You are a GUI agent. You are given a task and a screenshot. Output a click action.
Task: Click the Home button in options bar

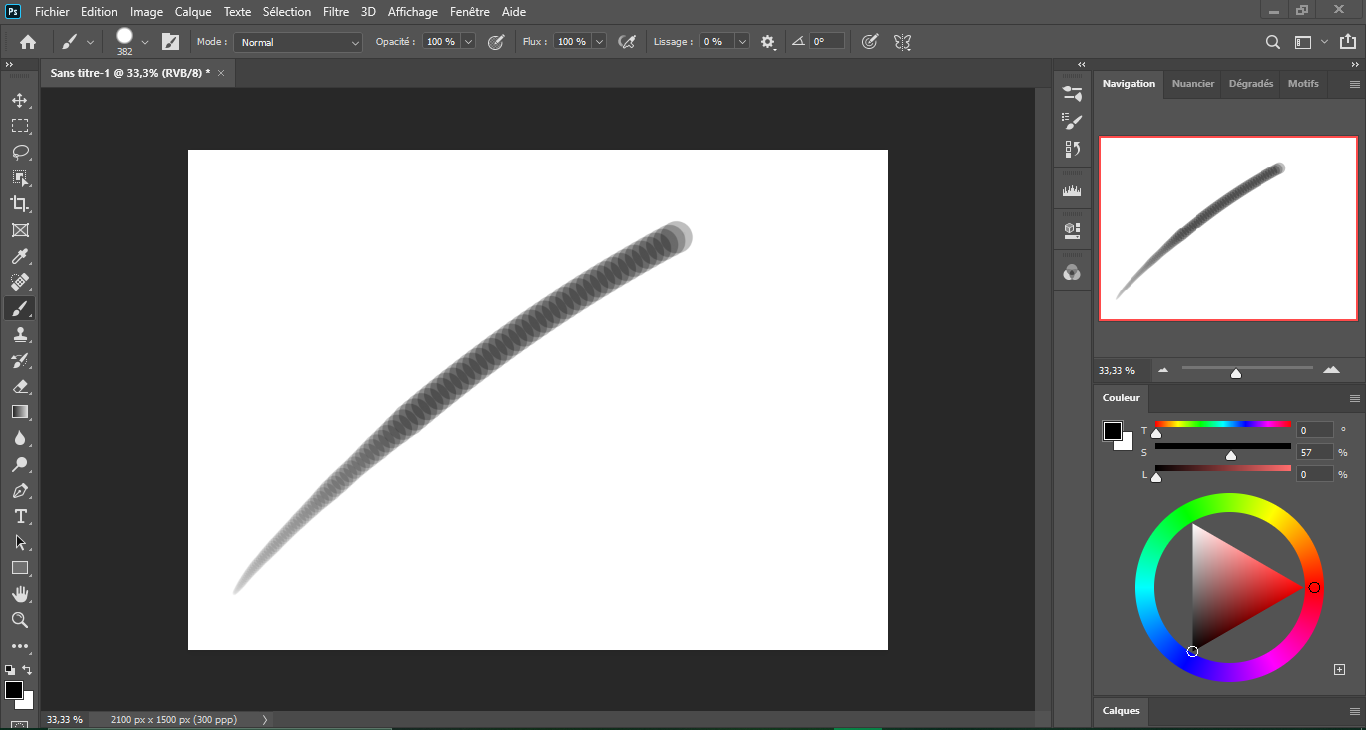[x=28, y=42]
